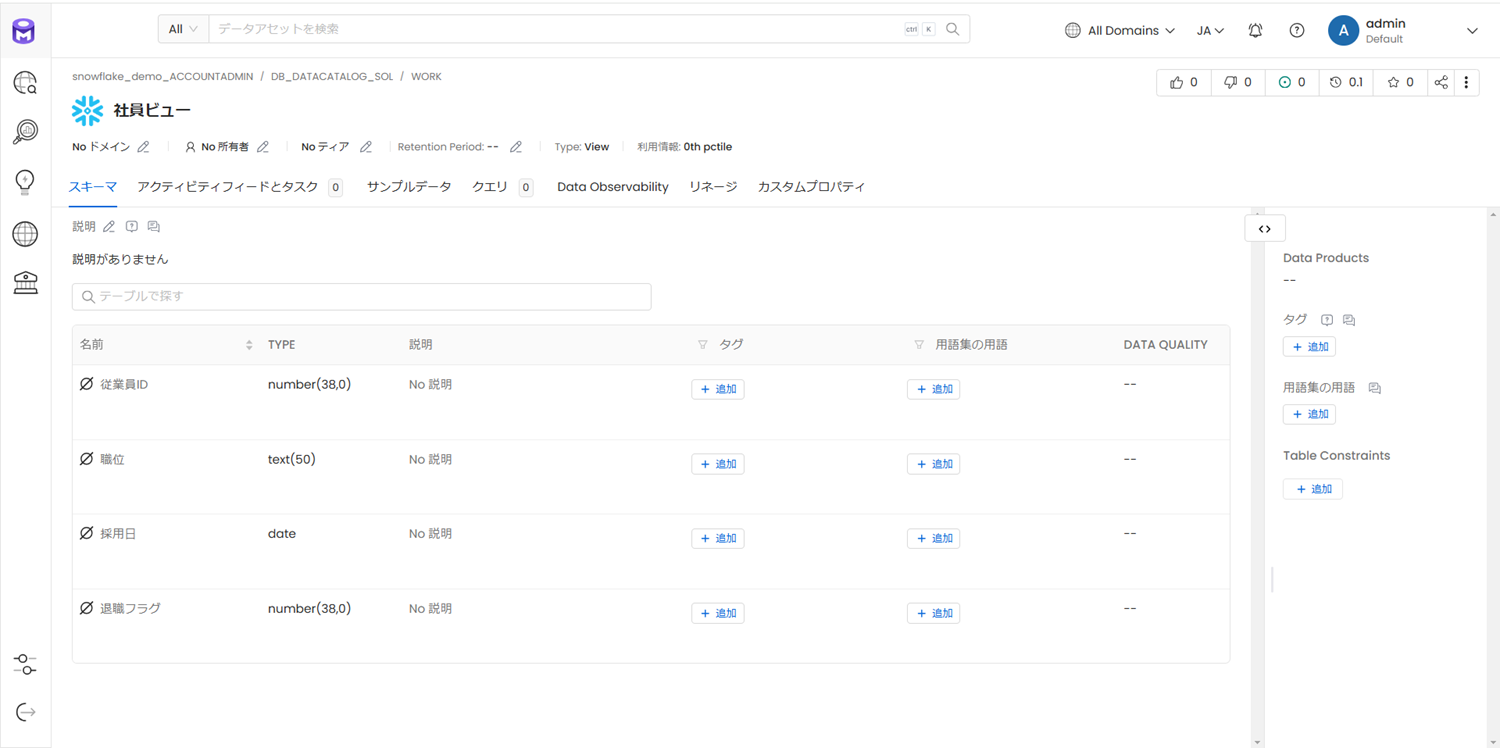1500x748 pixels.
Task: Open Insights lightbulb icon in sidebar
Action: pyautogui.click(x=25, y=181)
